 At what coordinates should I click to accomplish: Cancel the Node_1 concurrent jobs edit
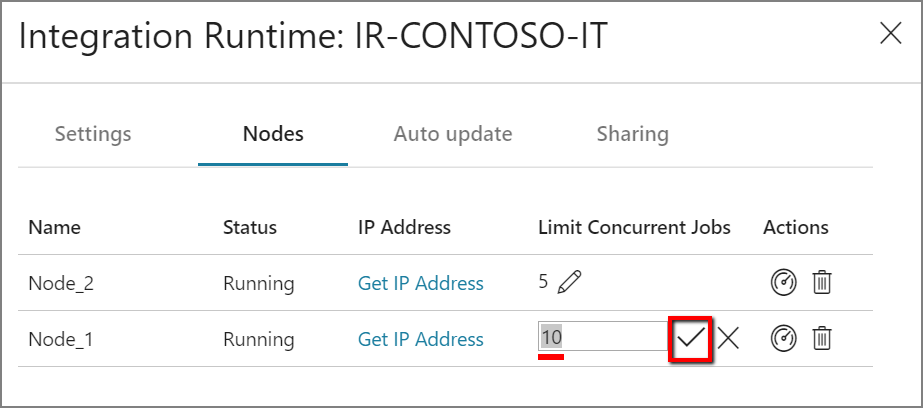pyautogui.click(x=728, y=339)
